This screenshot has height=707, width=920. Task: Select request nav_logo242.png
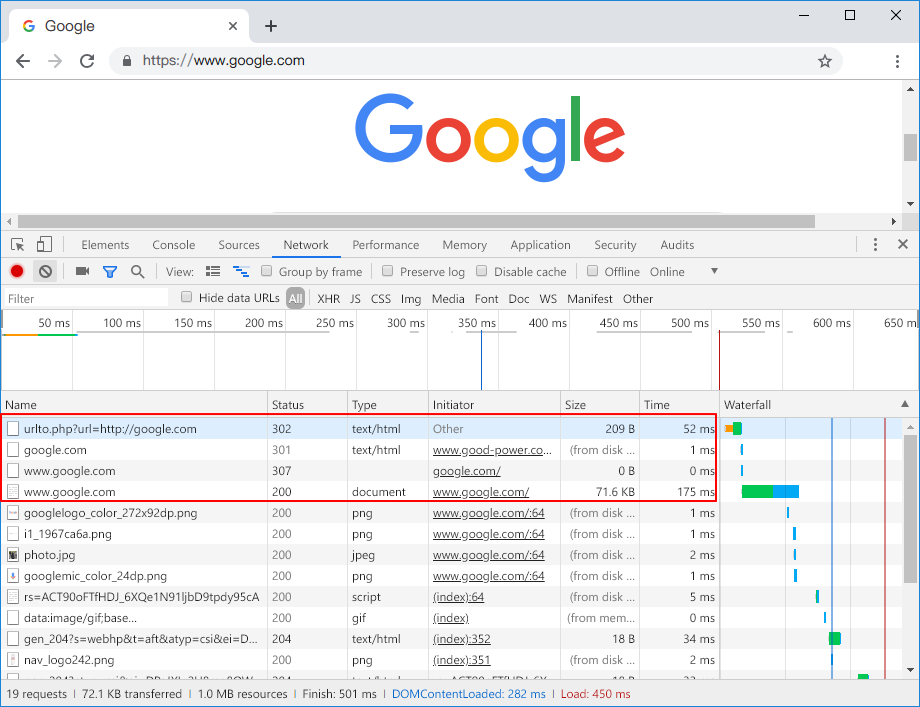[358, 660]
